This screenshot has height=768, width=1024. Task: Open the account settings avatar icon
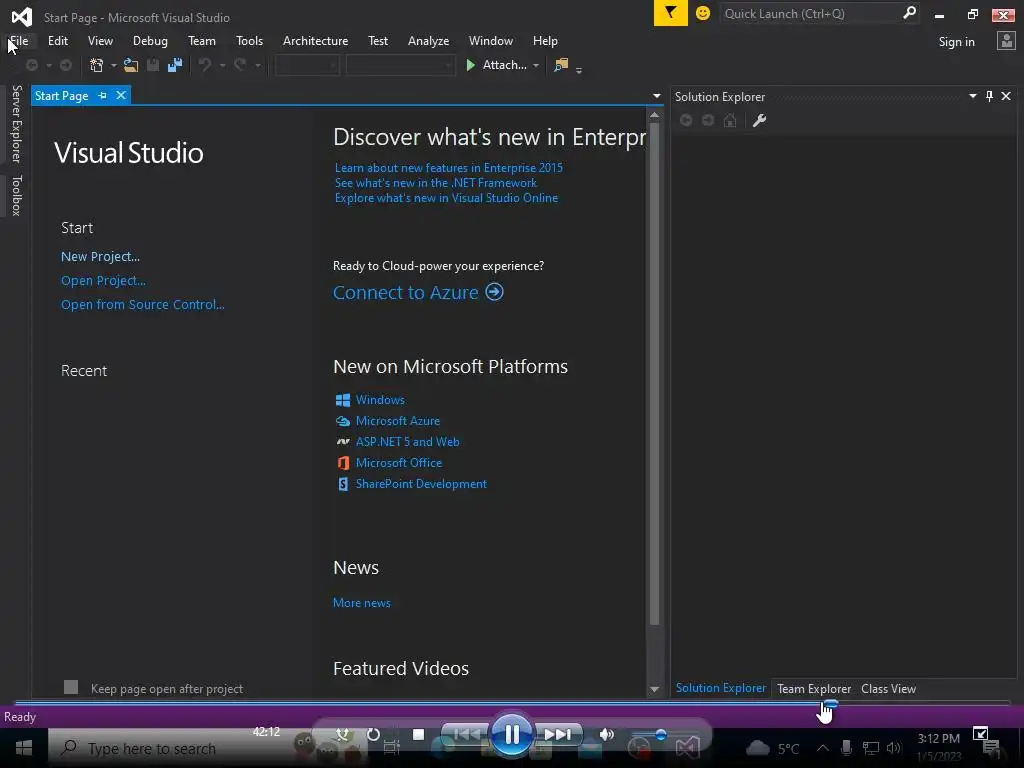tap(1006, 41)
